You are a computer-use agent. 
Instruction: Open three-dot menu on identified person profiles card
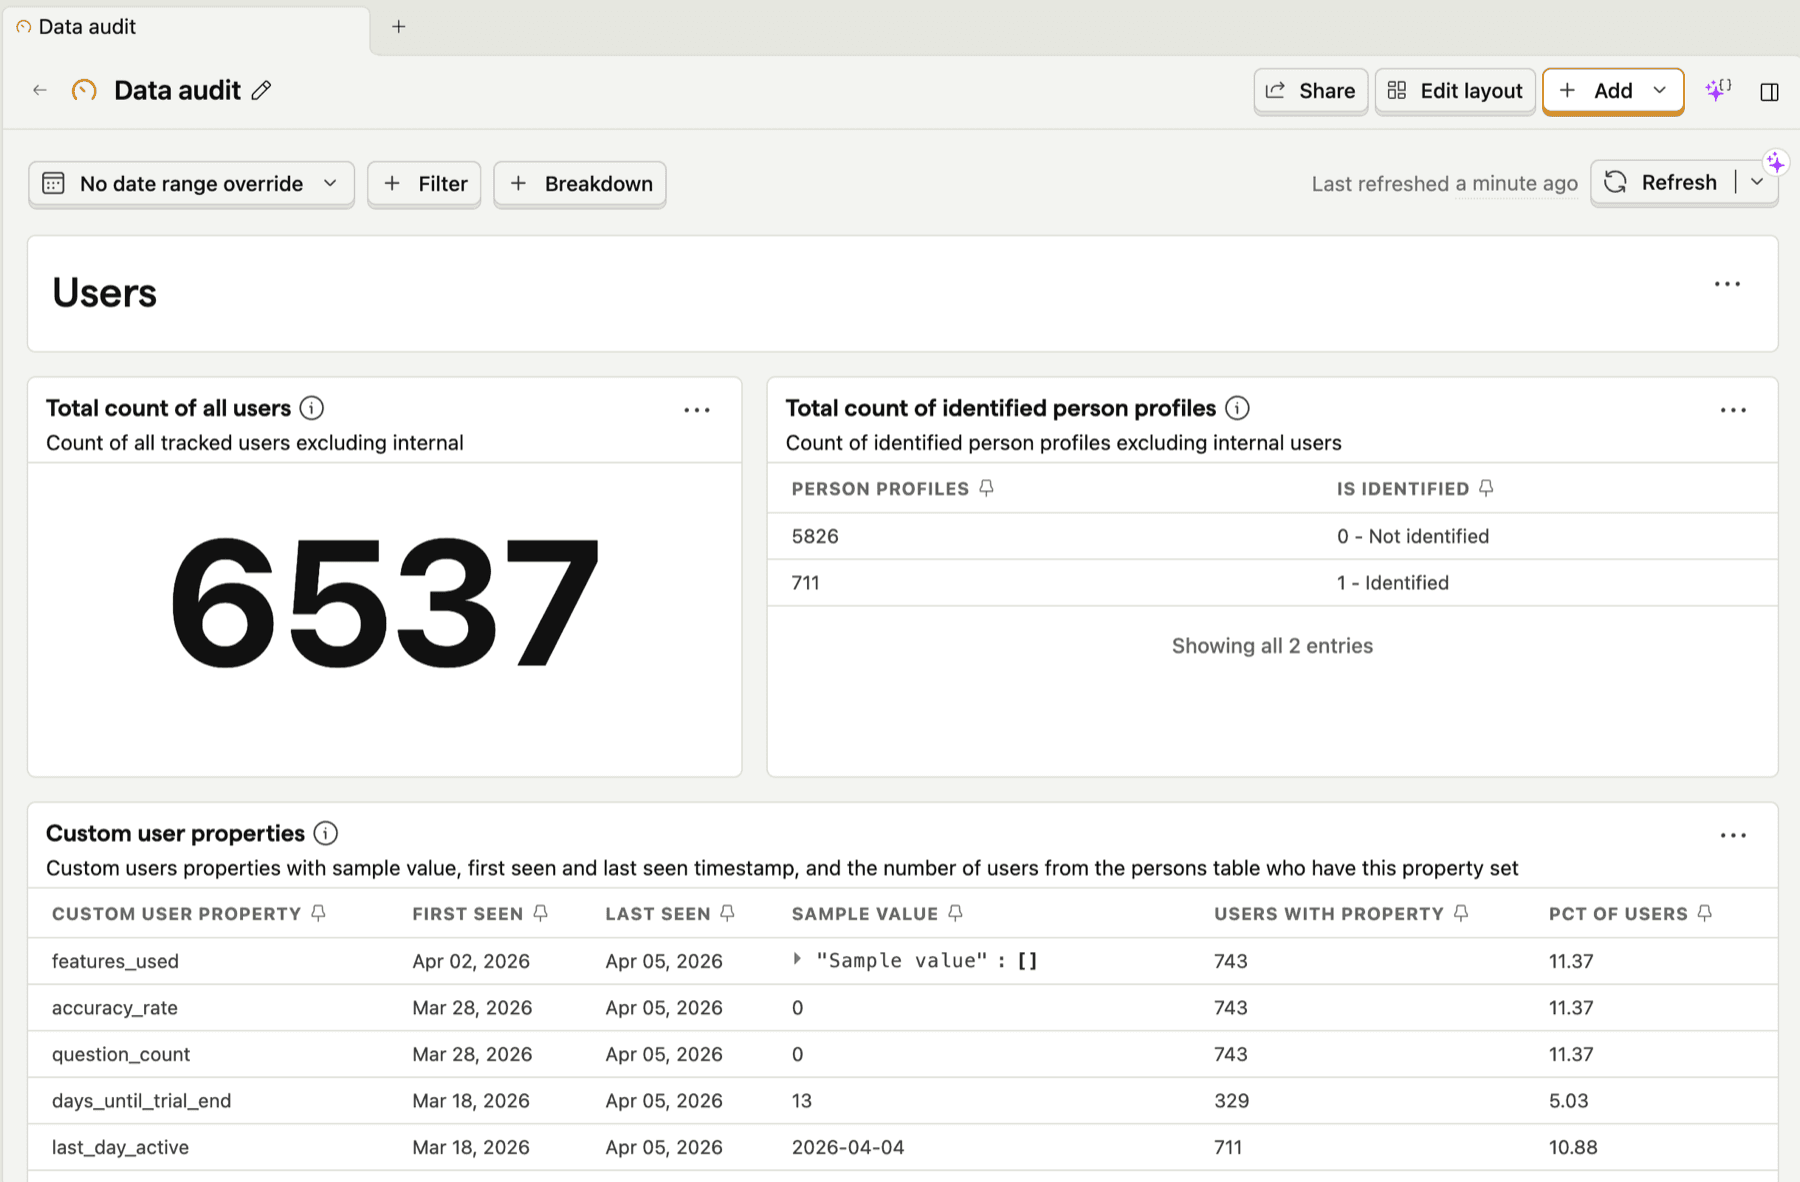click(1733, 410)
